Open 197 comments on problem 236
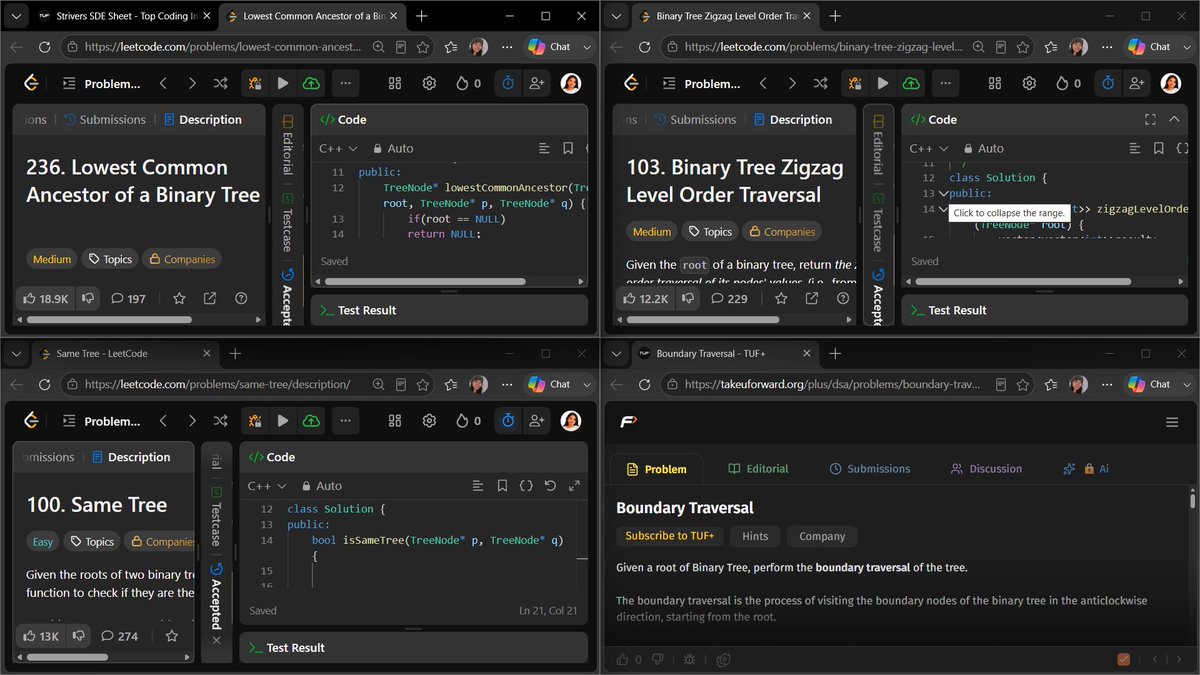 (x=128, y=298)
